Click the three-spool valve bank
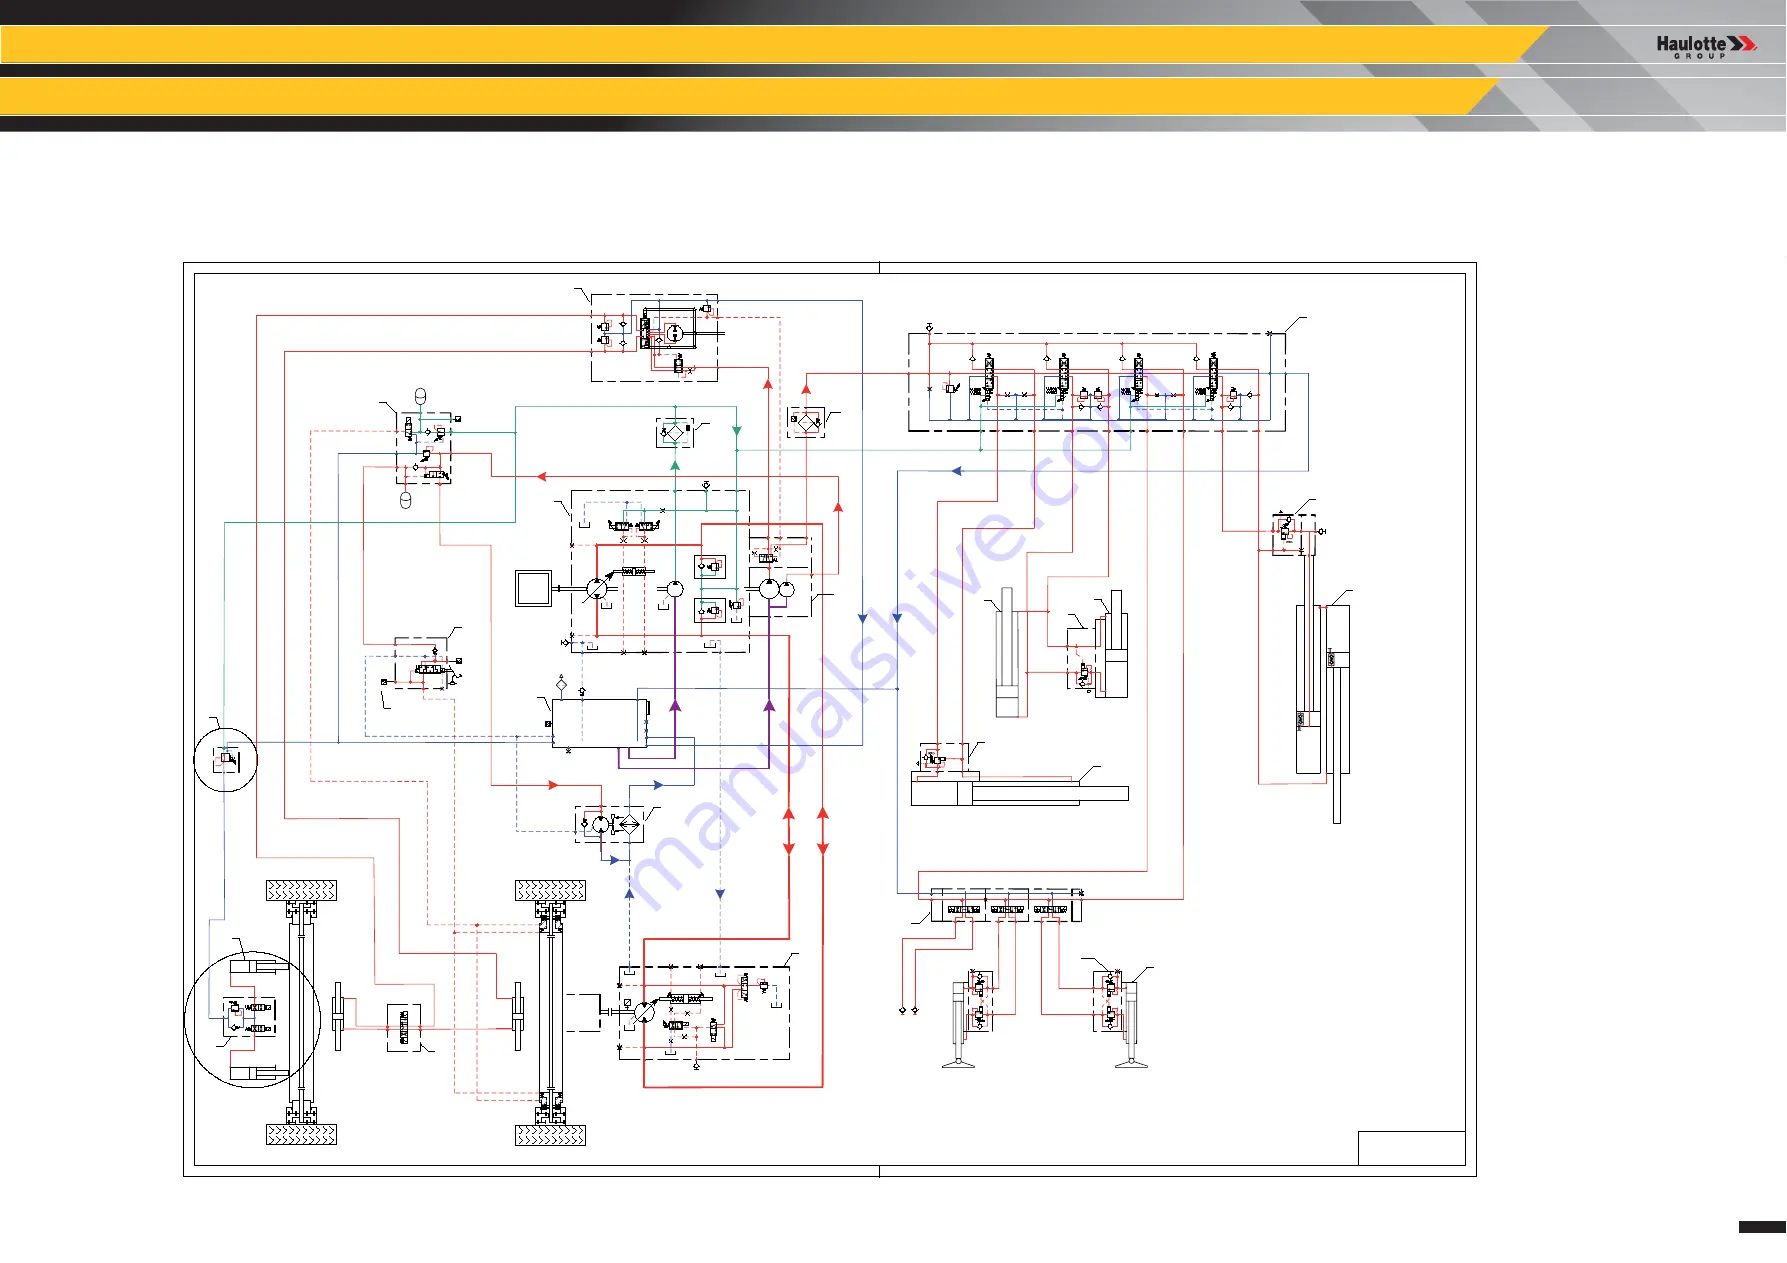Screen dimensions: 1787x1263 (1006, 905)
